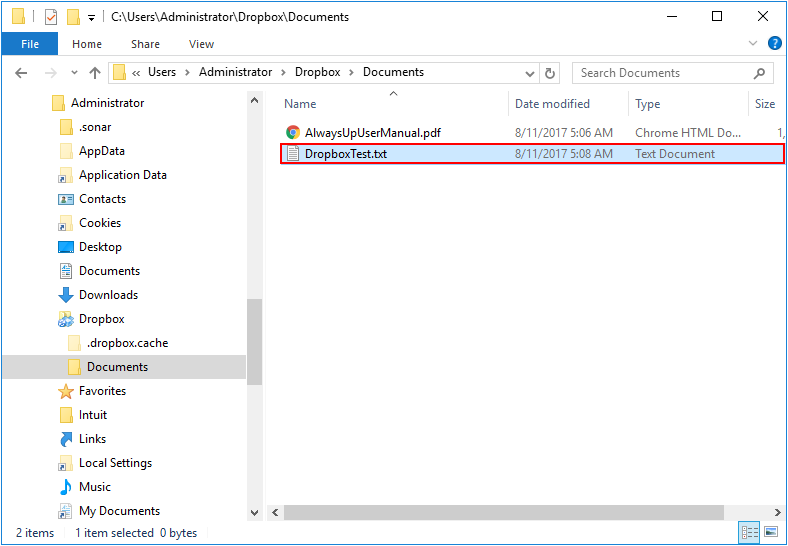Click the Downloads arrow icon in tree
The width and height of the screenshot is (788, 546).
click(x=66, y=295)
